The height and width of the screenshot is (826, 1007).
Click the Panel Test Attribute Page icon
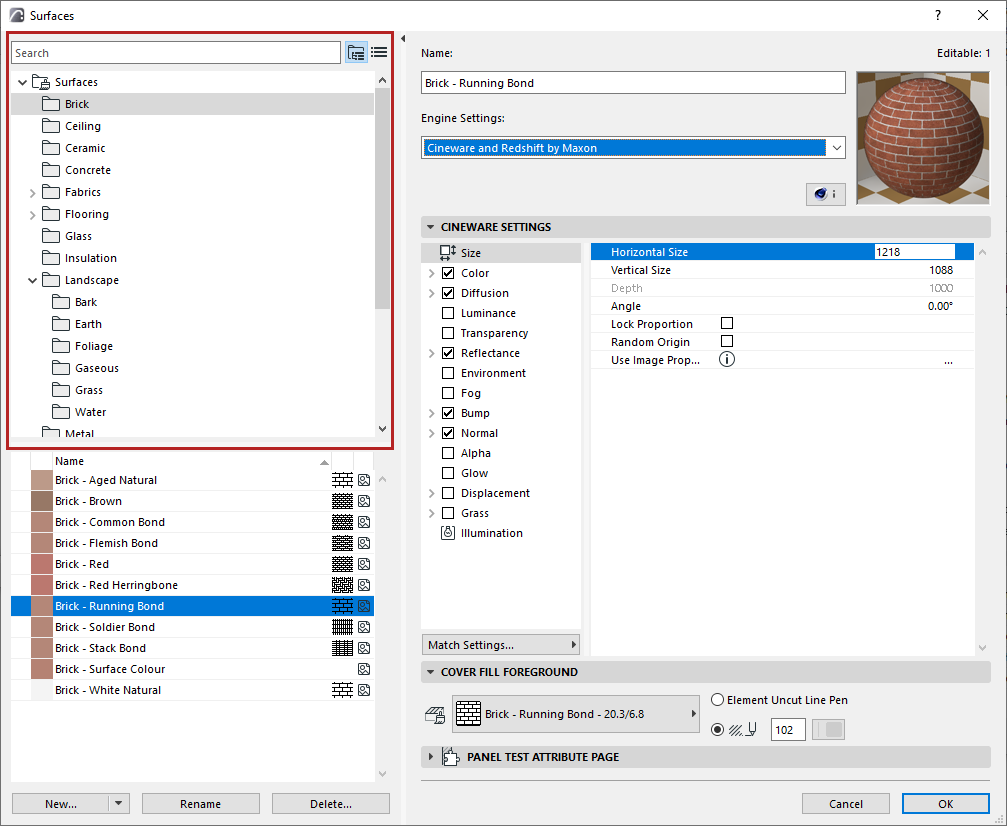click(450, 757)
